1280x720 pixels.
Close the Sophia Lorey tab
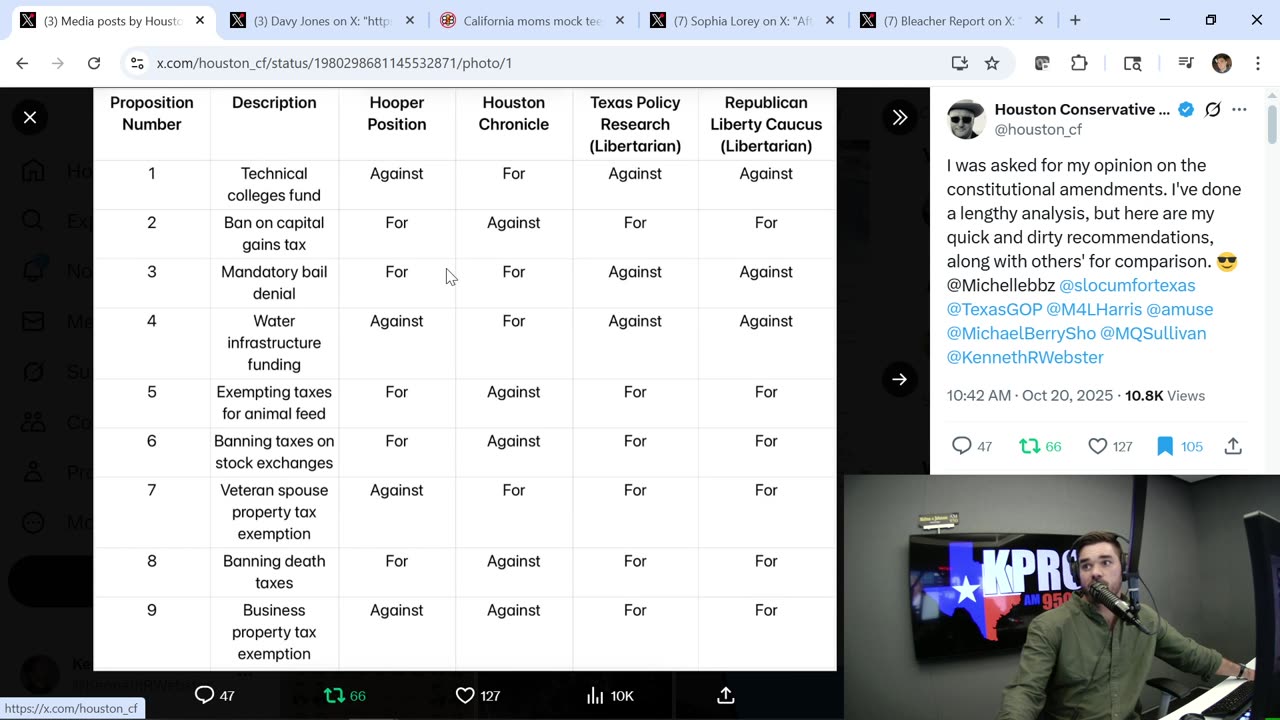pos(829,20)
